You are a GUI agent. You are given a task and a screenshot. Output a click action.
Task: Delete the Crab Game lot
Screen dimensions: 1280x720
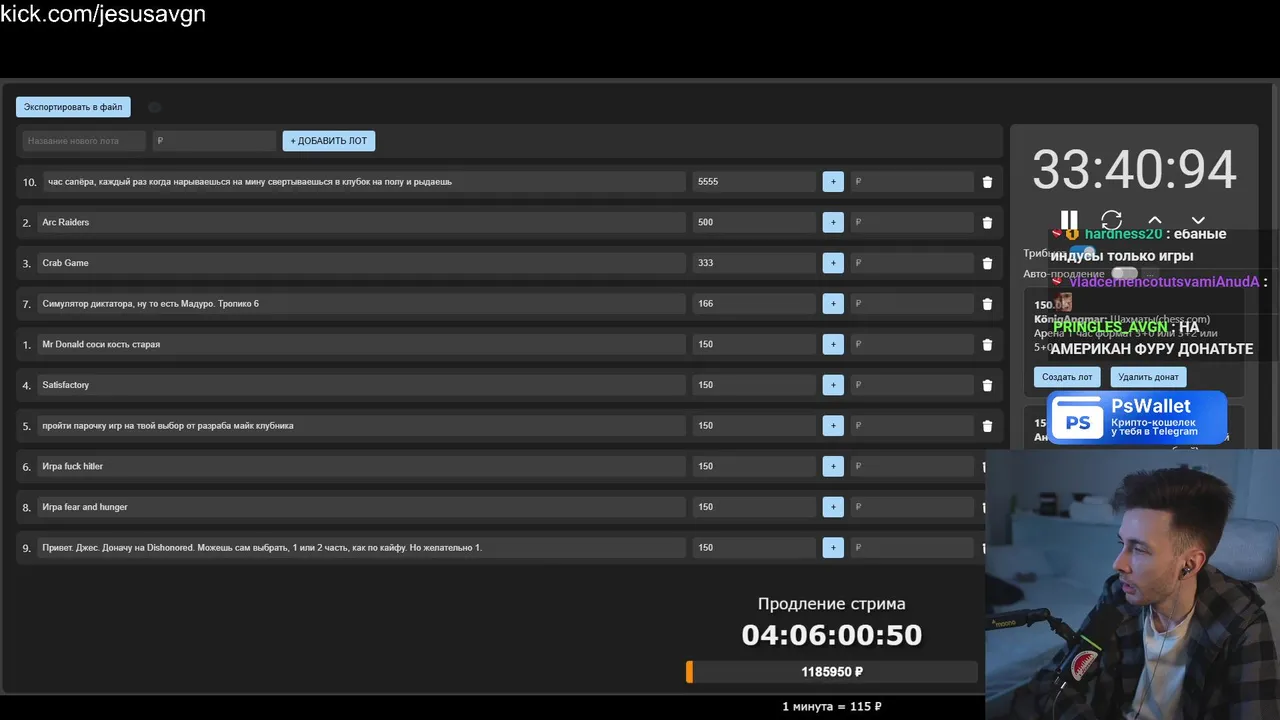(987, 263)
